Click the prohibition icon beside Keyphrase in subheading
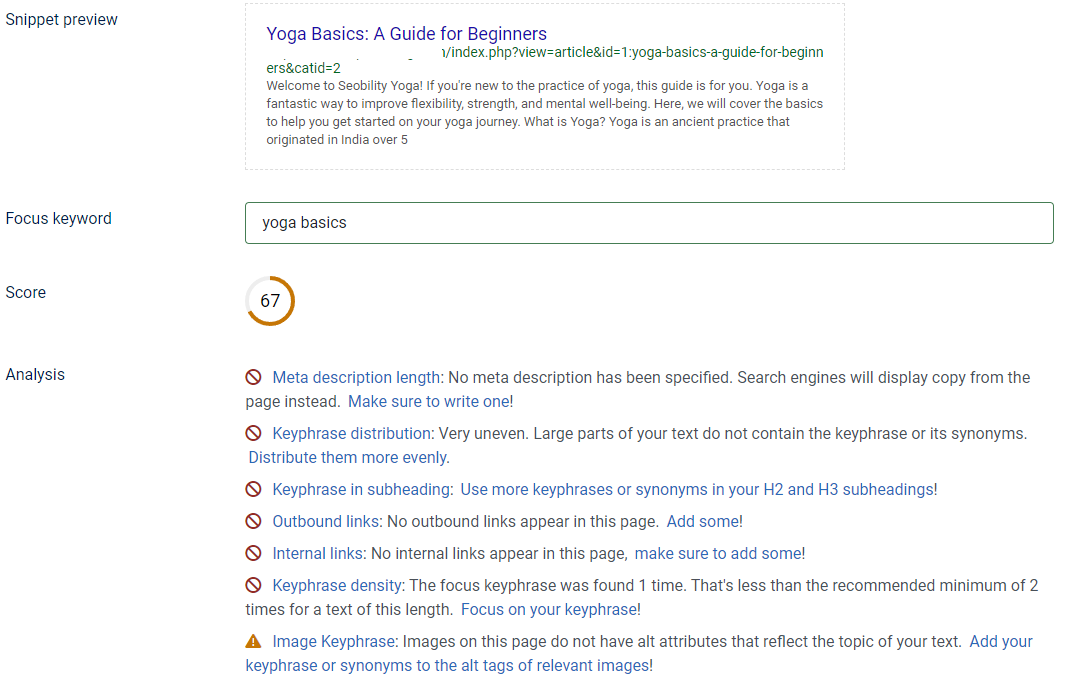 tap(252, 489)
